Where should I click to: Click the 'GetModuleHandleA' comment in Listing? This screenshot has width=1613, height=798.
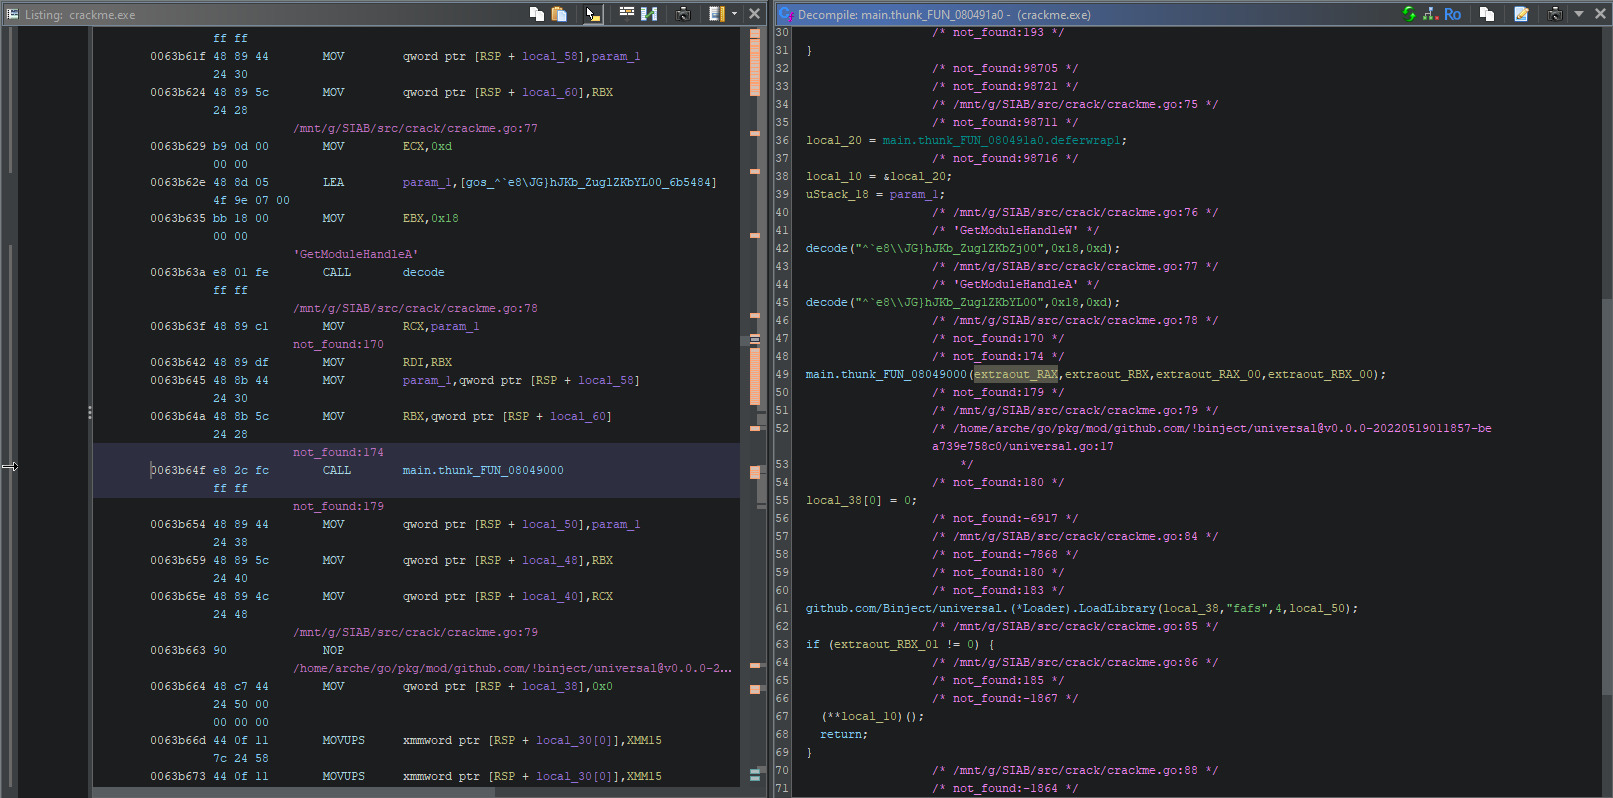coord(356,254)
